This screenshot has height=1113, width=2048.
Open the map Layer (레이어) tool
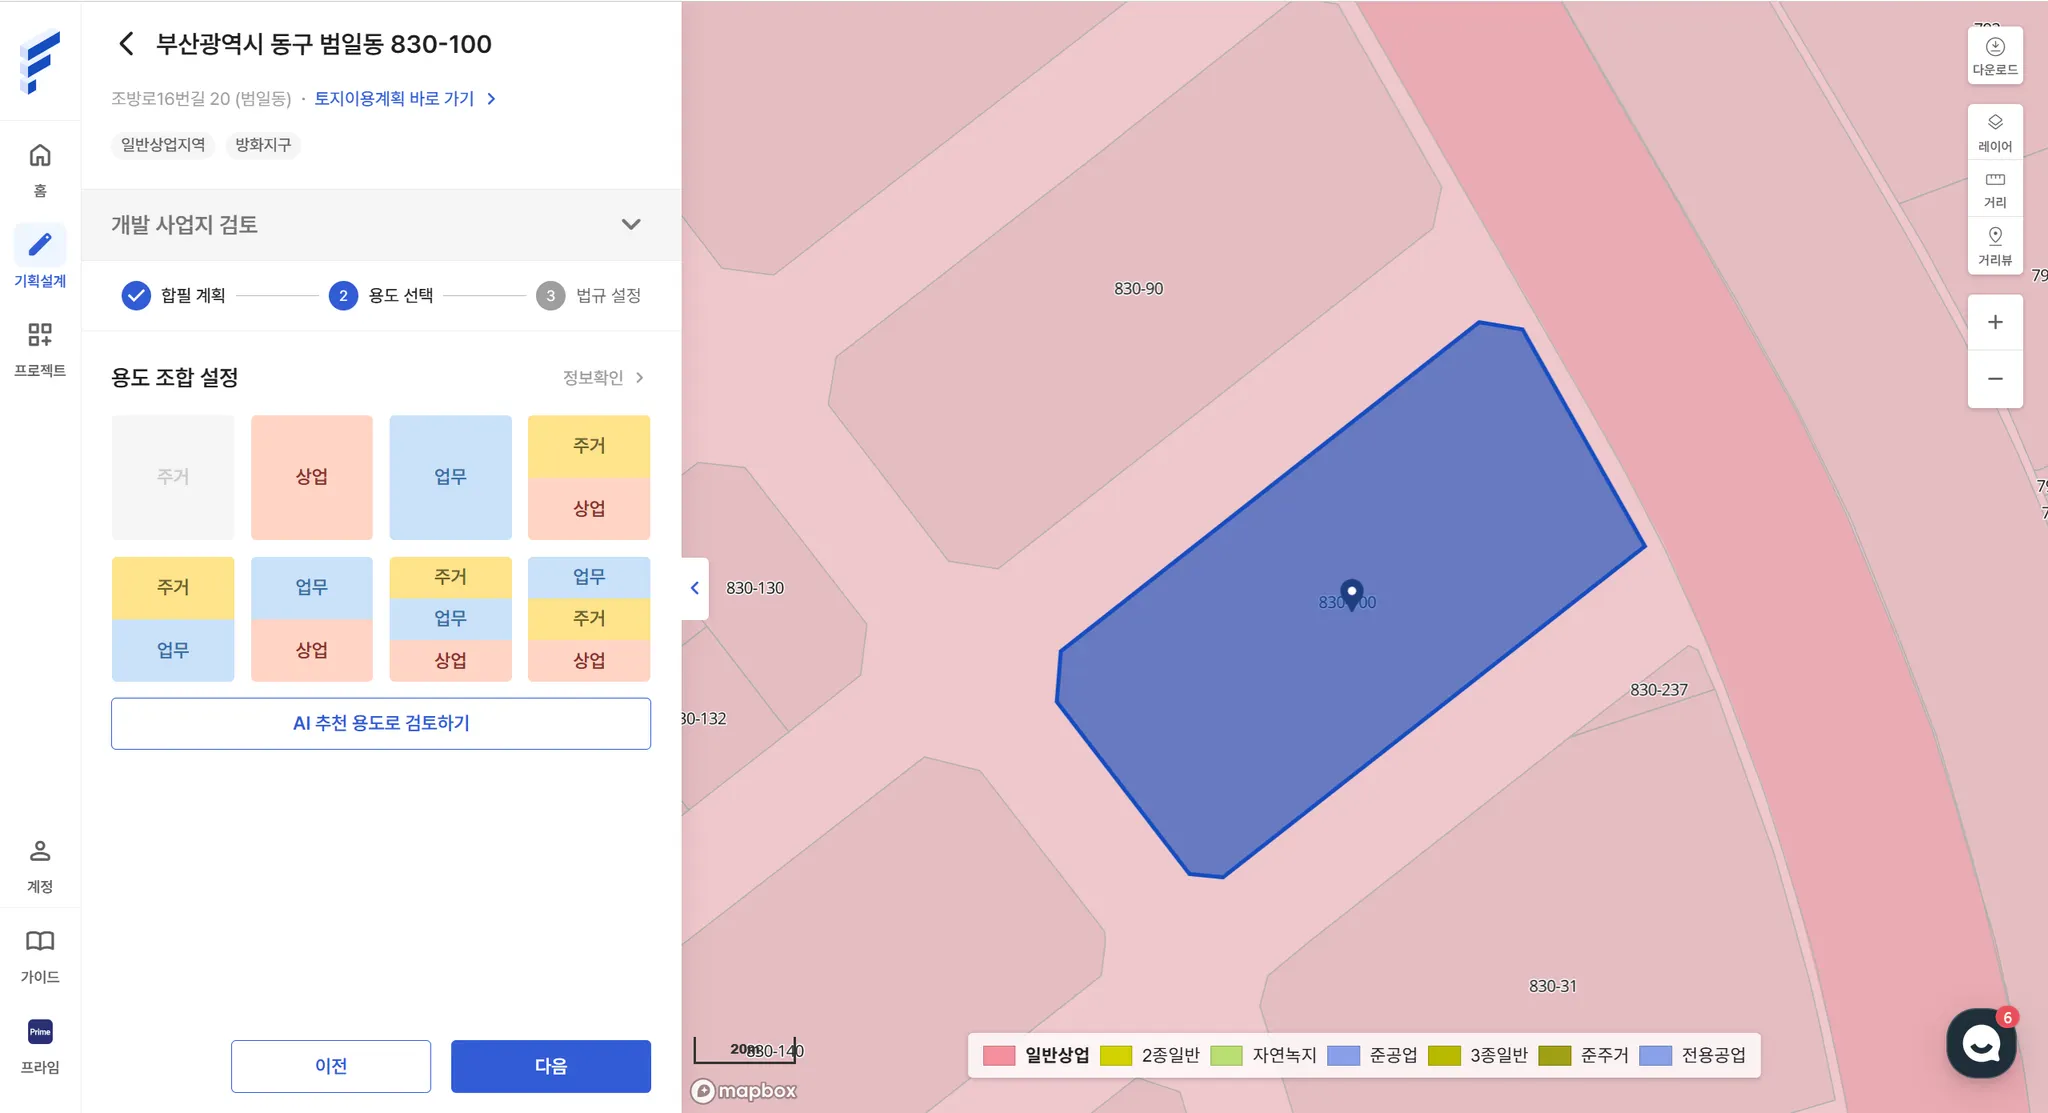pos(1994,132)
